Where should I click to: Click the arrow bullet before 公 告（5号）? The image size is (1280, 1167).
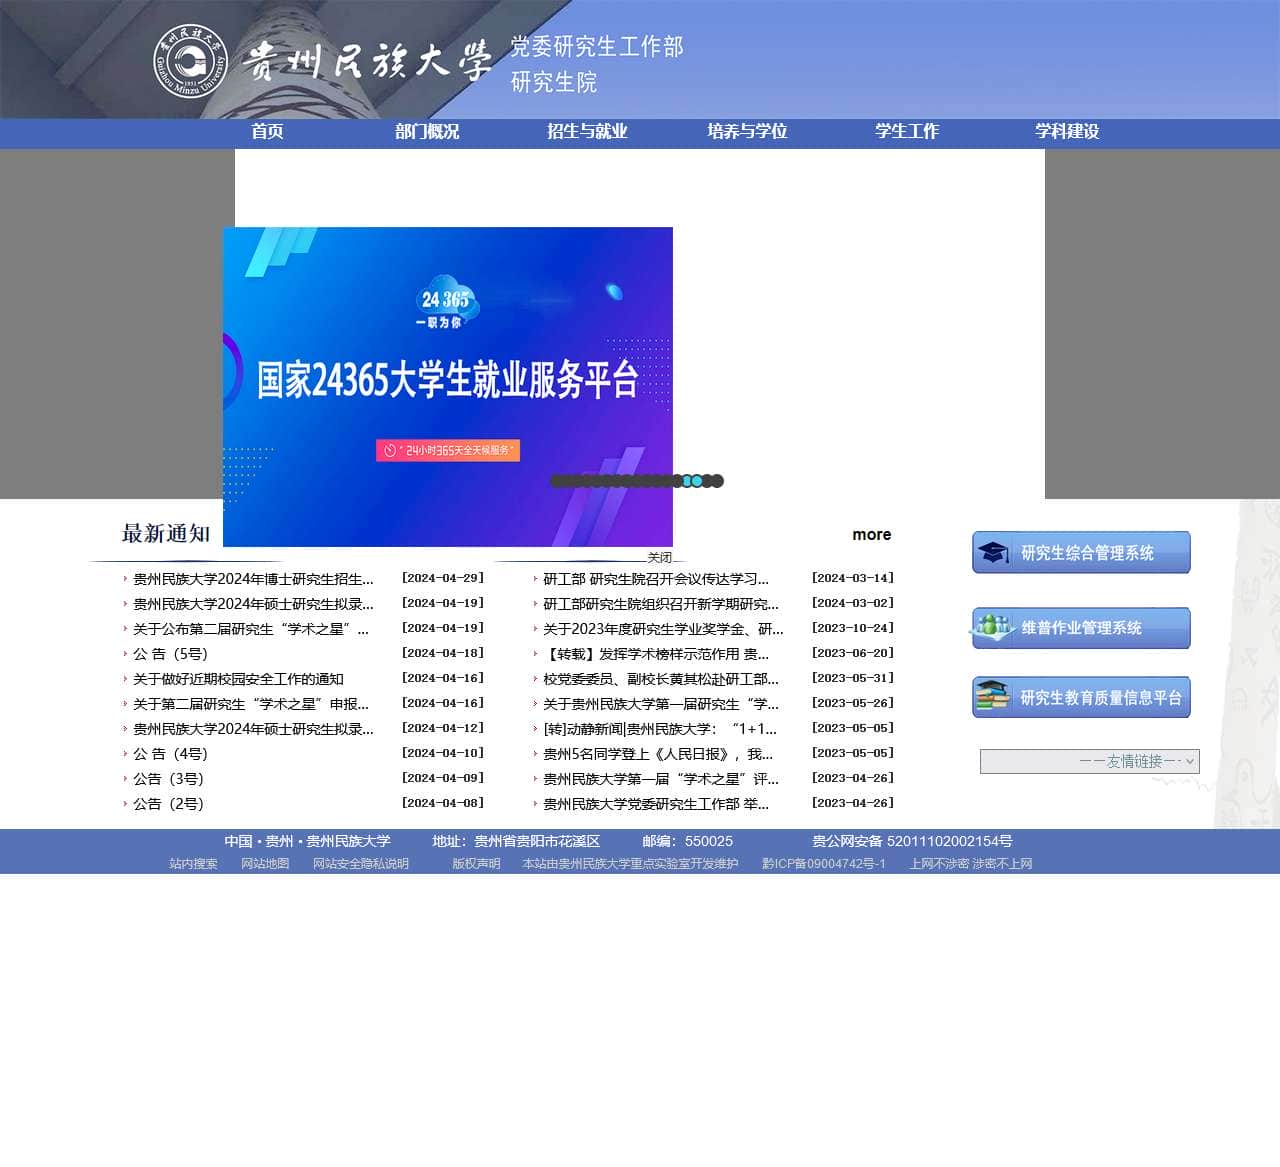click(124, 654)
